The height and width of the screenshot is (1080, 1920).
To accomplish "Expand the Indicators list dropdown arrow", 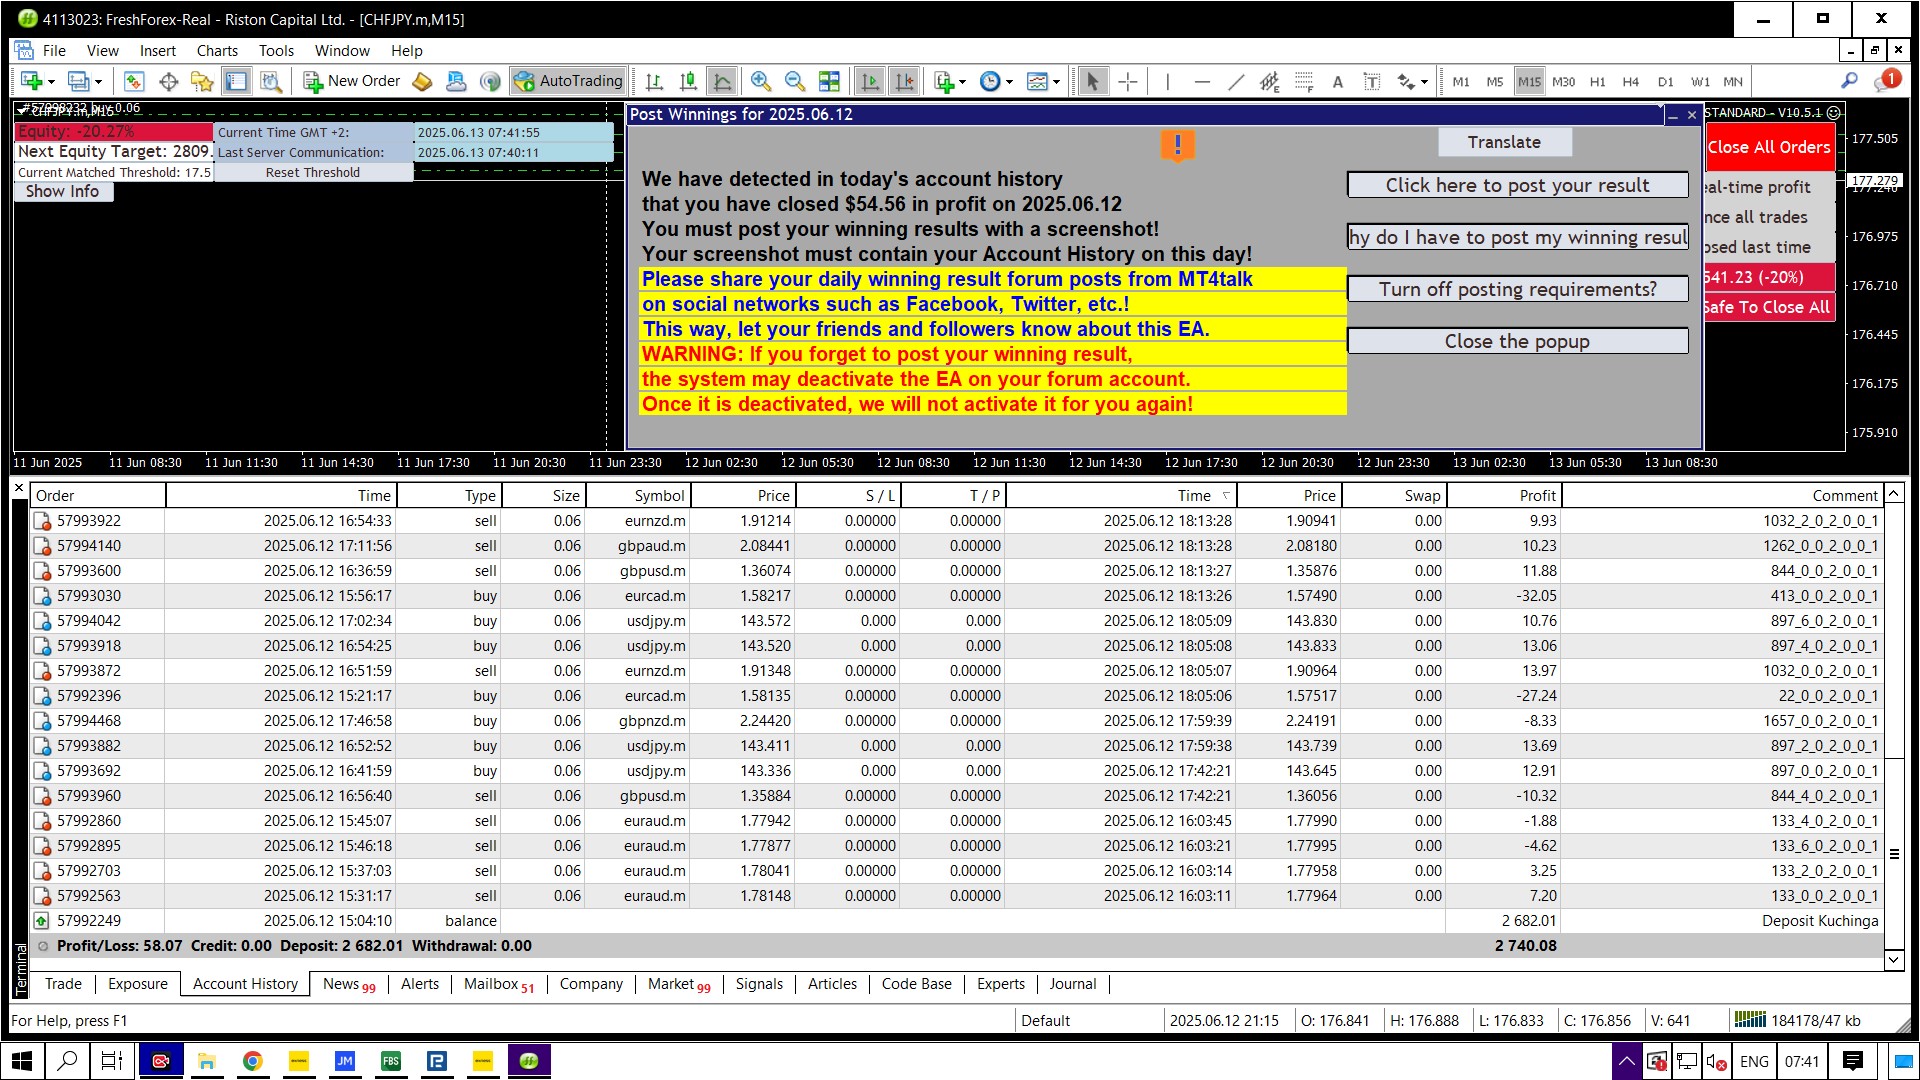I will [x=962, y=82].
